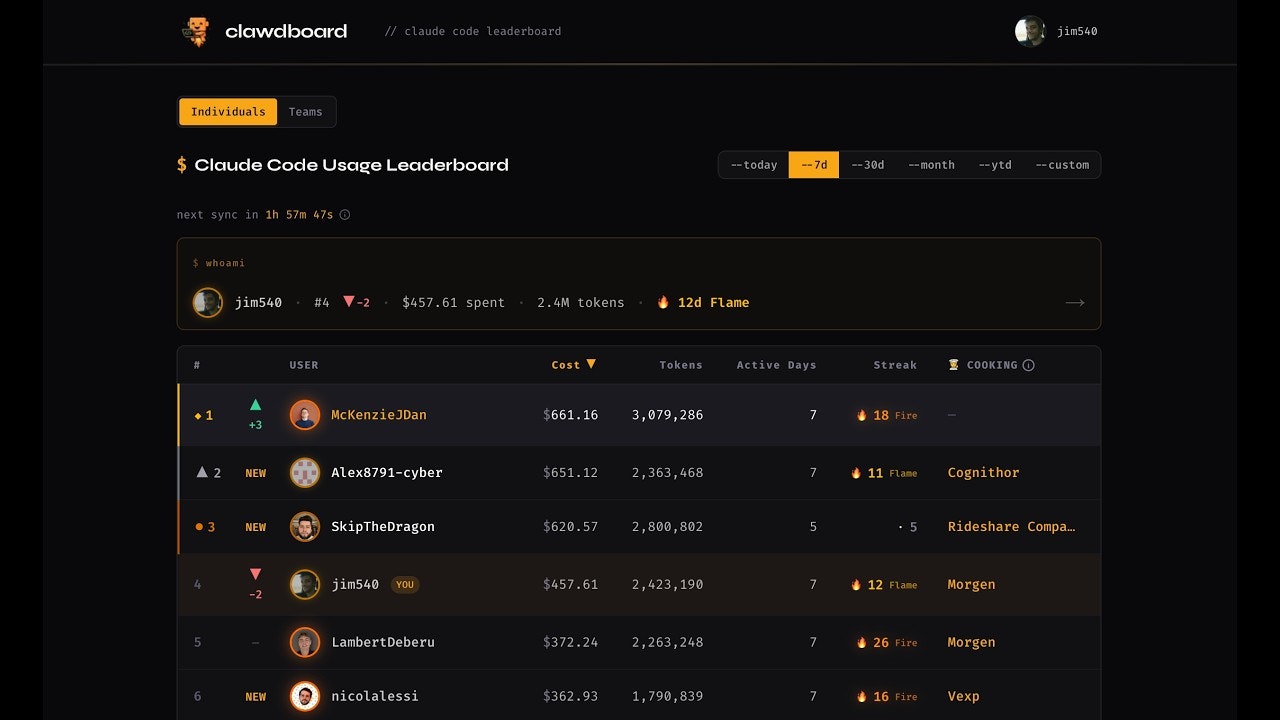Click the green up-arrow beside McKenzieJDan's rank
The width and height of the screenshot is (1280, 720).
coord(256,404)
